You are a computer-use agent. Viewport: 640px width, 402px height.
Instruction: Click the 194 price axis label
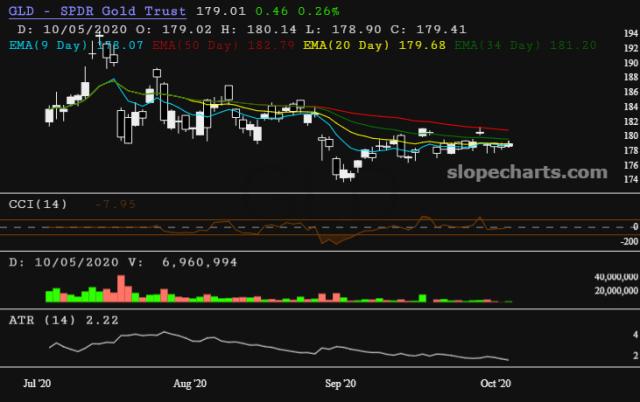pos(631,33)
